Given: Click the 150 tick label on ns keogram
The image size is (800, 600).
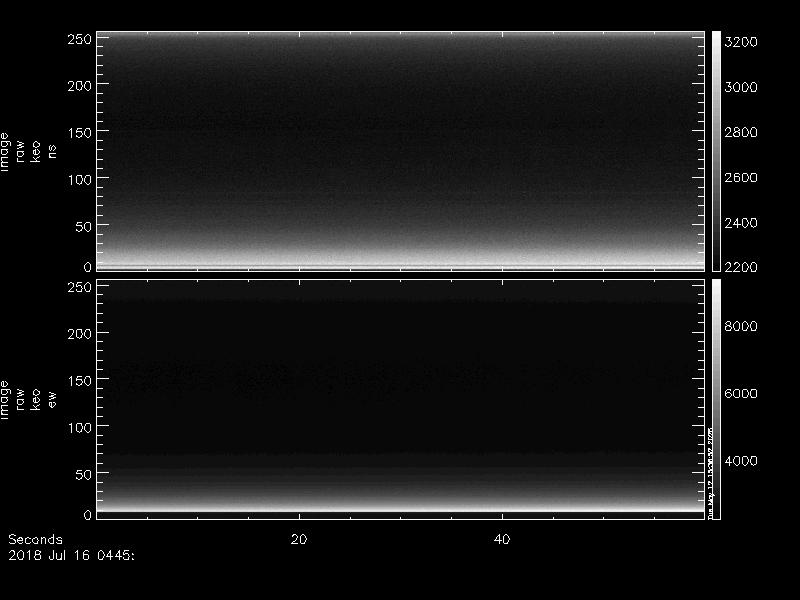Looking at the screenshot, I should click(x=79, y=133).
